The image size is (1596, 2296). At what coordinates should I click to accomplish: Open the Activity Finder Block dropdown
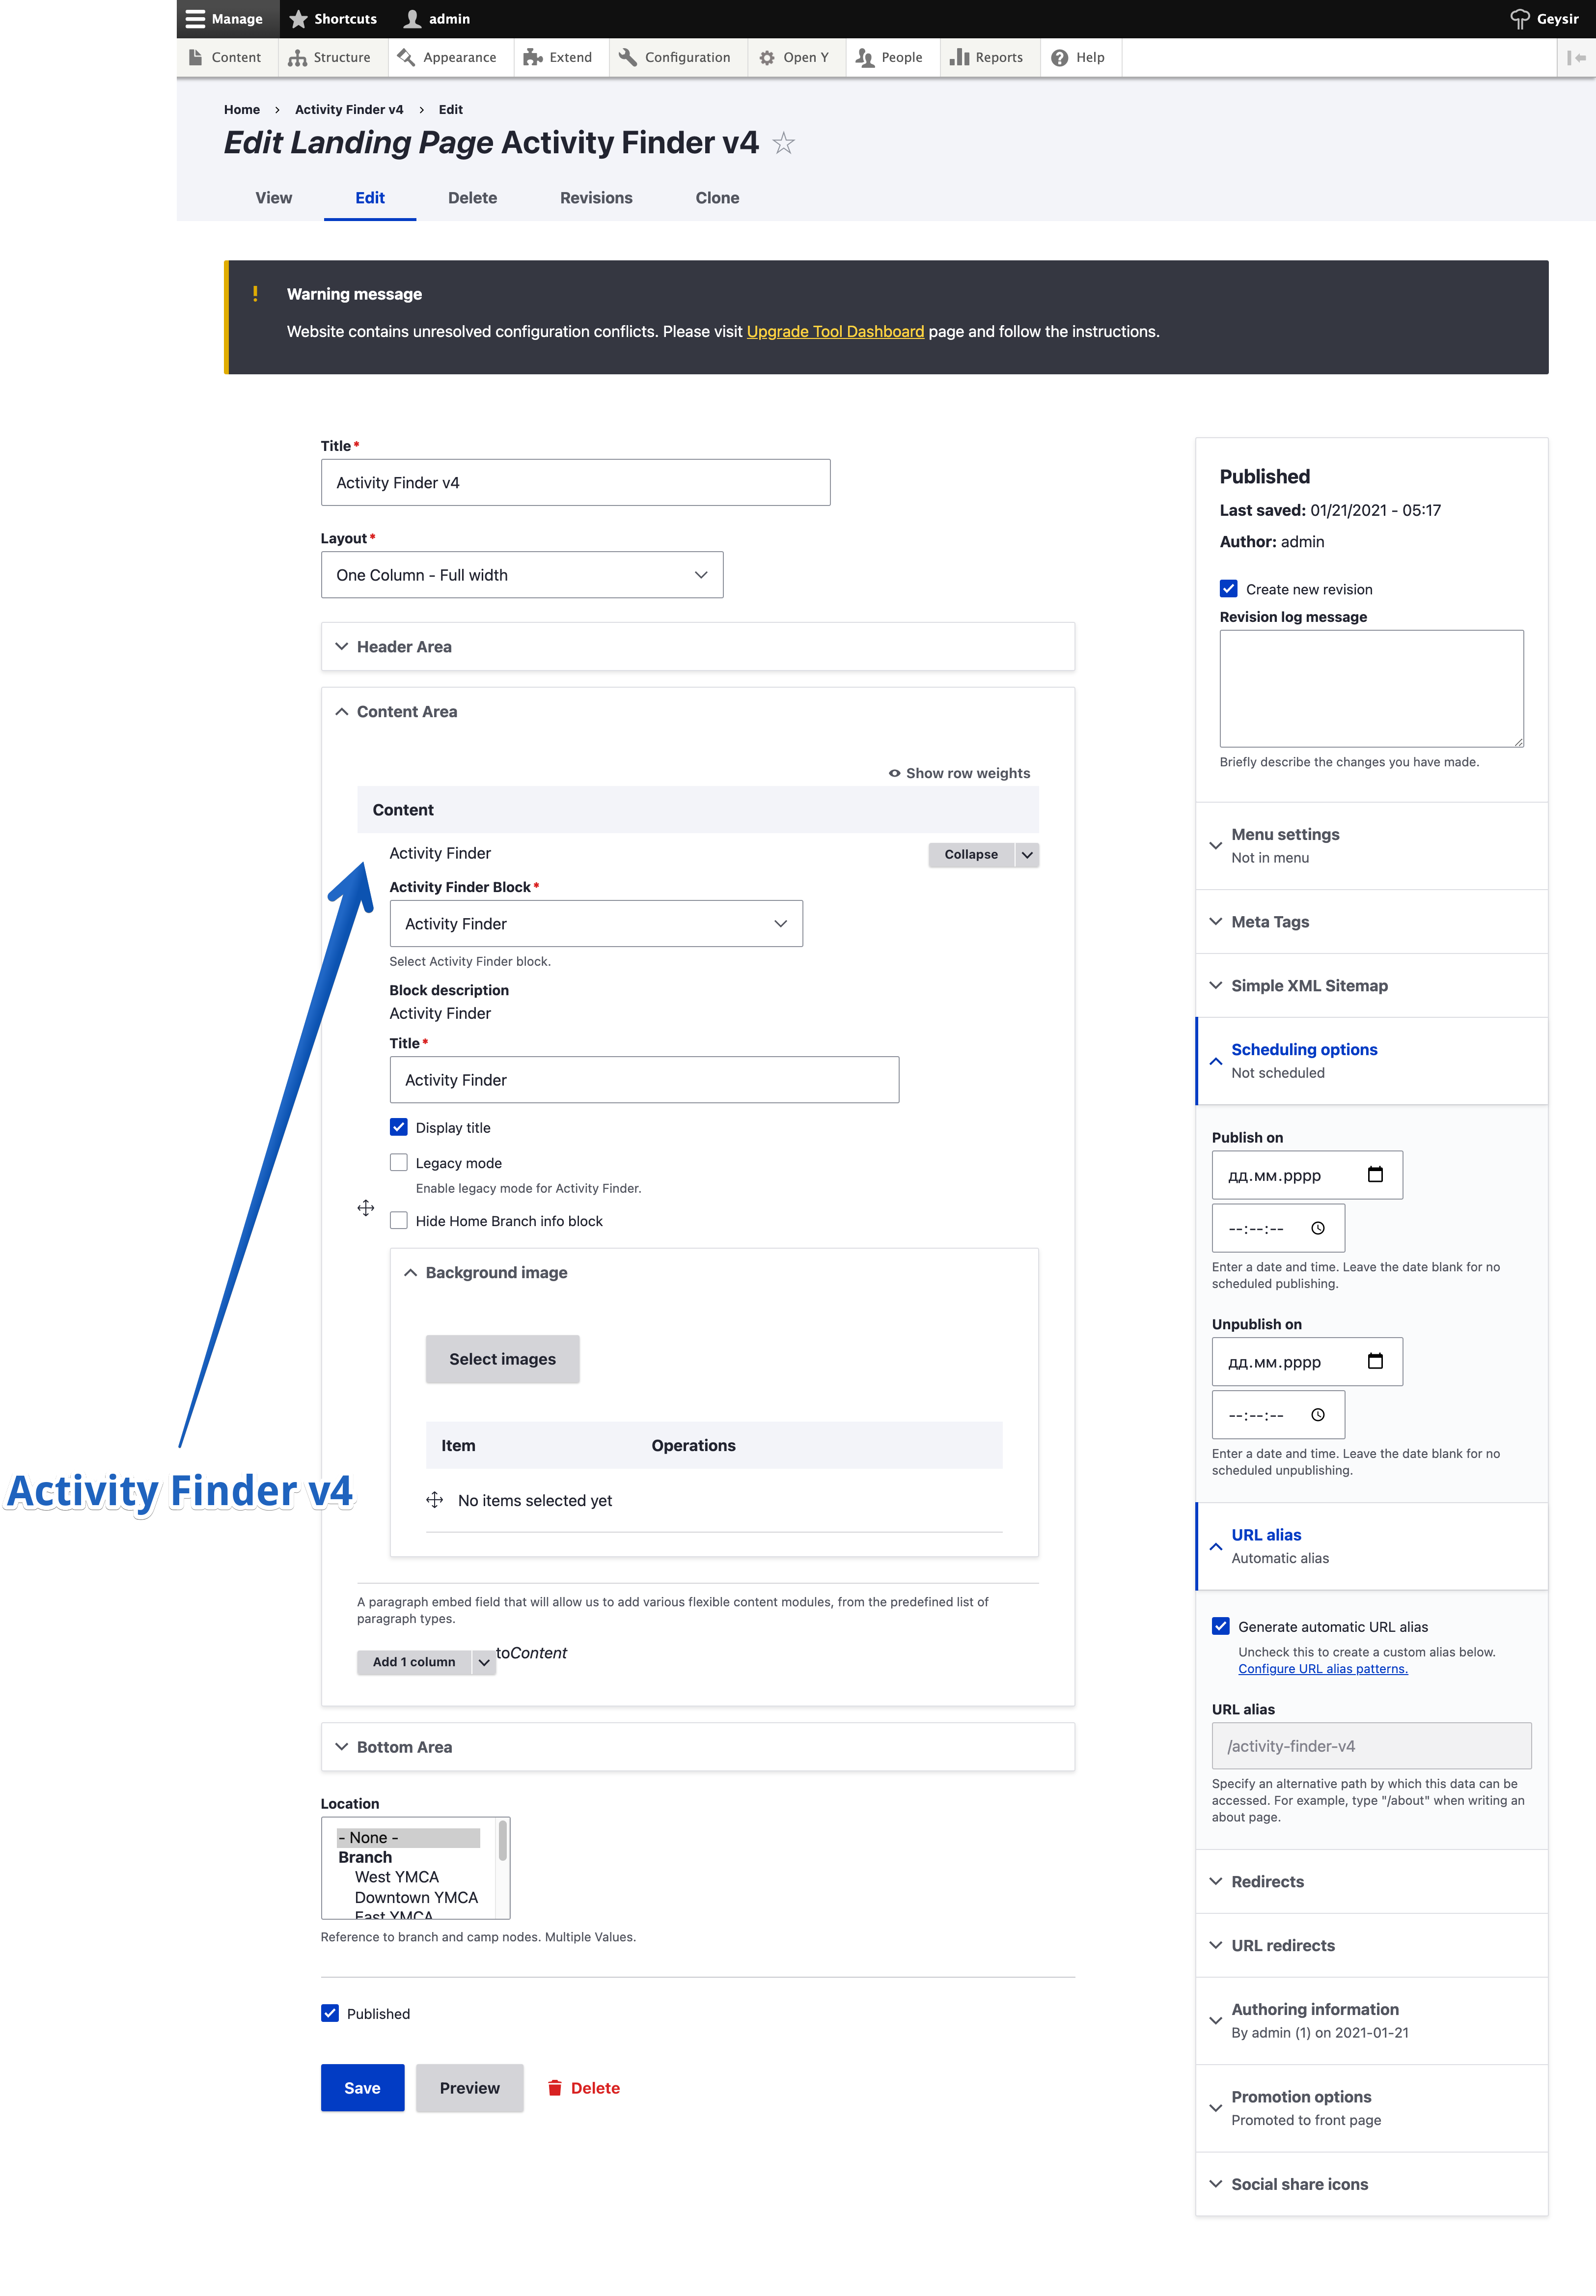[596, 924]
